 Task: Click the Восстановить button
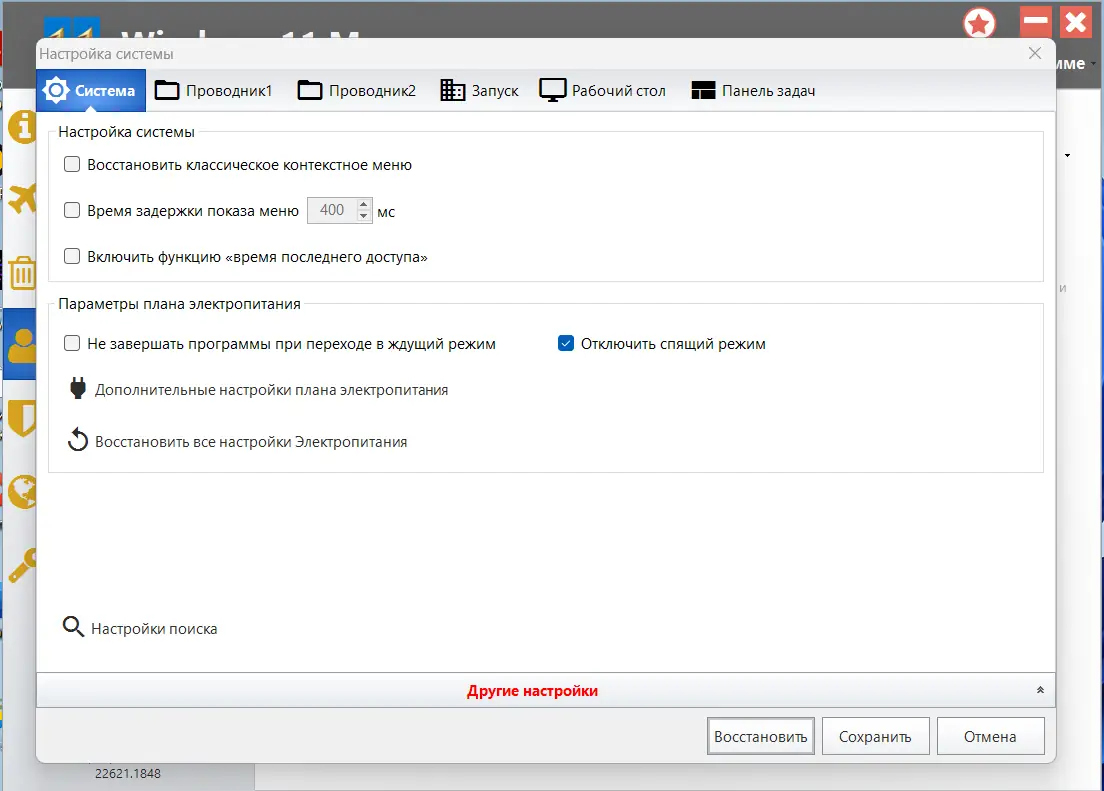point(760,736)
